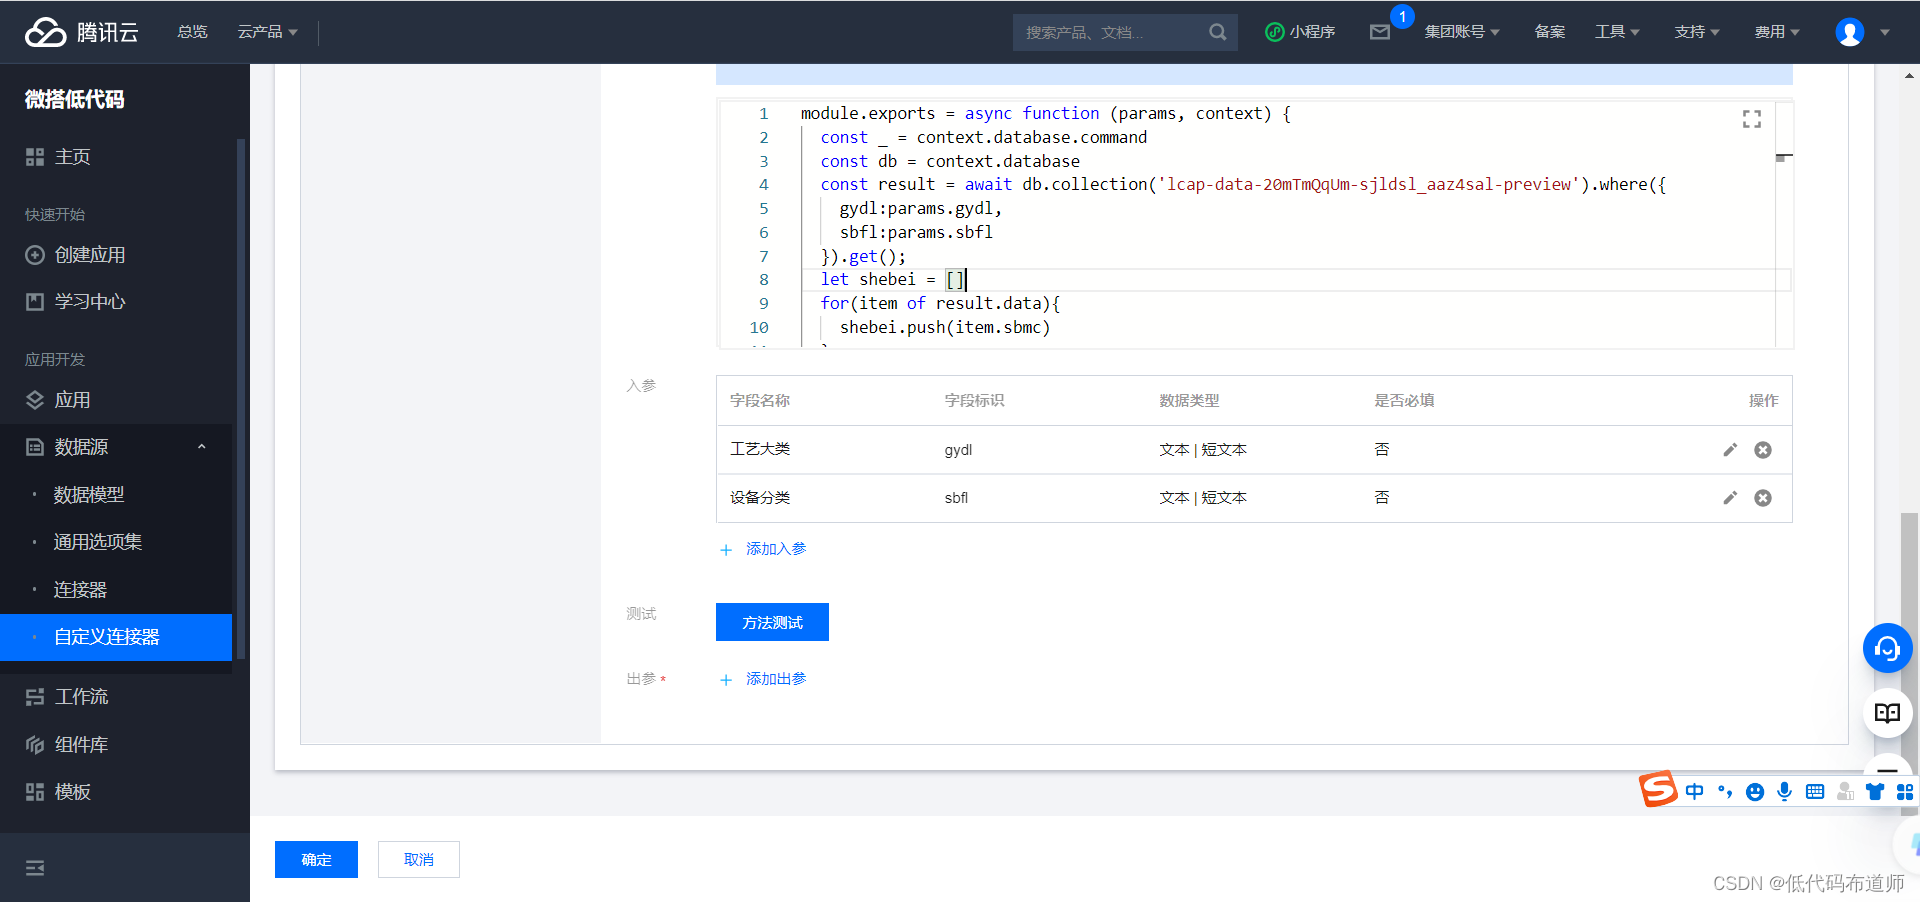Screen dimensions: 1920x902
Task: Click the 方法测试 button
Action: click(x=772, y=622)
